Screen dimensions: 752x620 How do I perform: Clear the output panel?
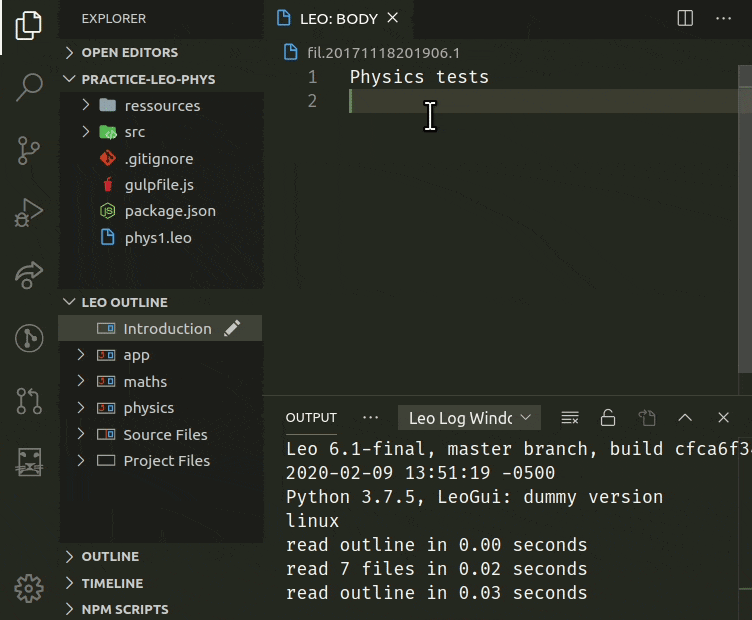(x=570, y=418)
